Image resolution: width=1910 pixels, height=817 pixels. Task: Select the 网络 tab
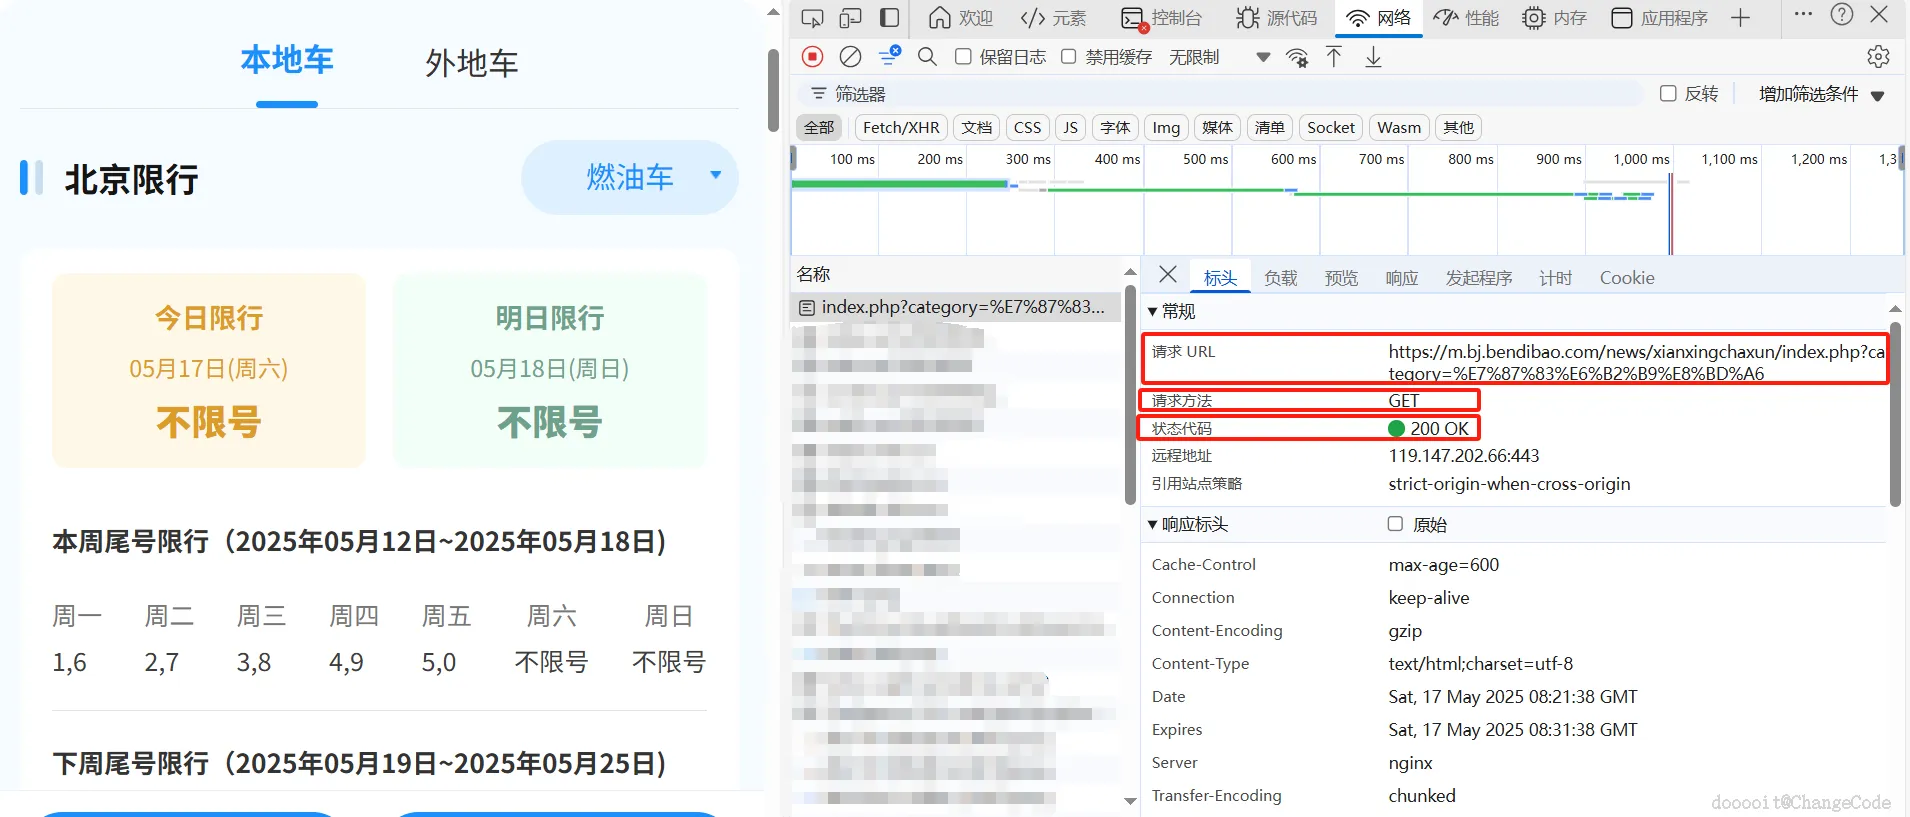click(x=1379, y=18)
